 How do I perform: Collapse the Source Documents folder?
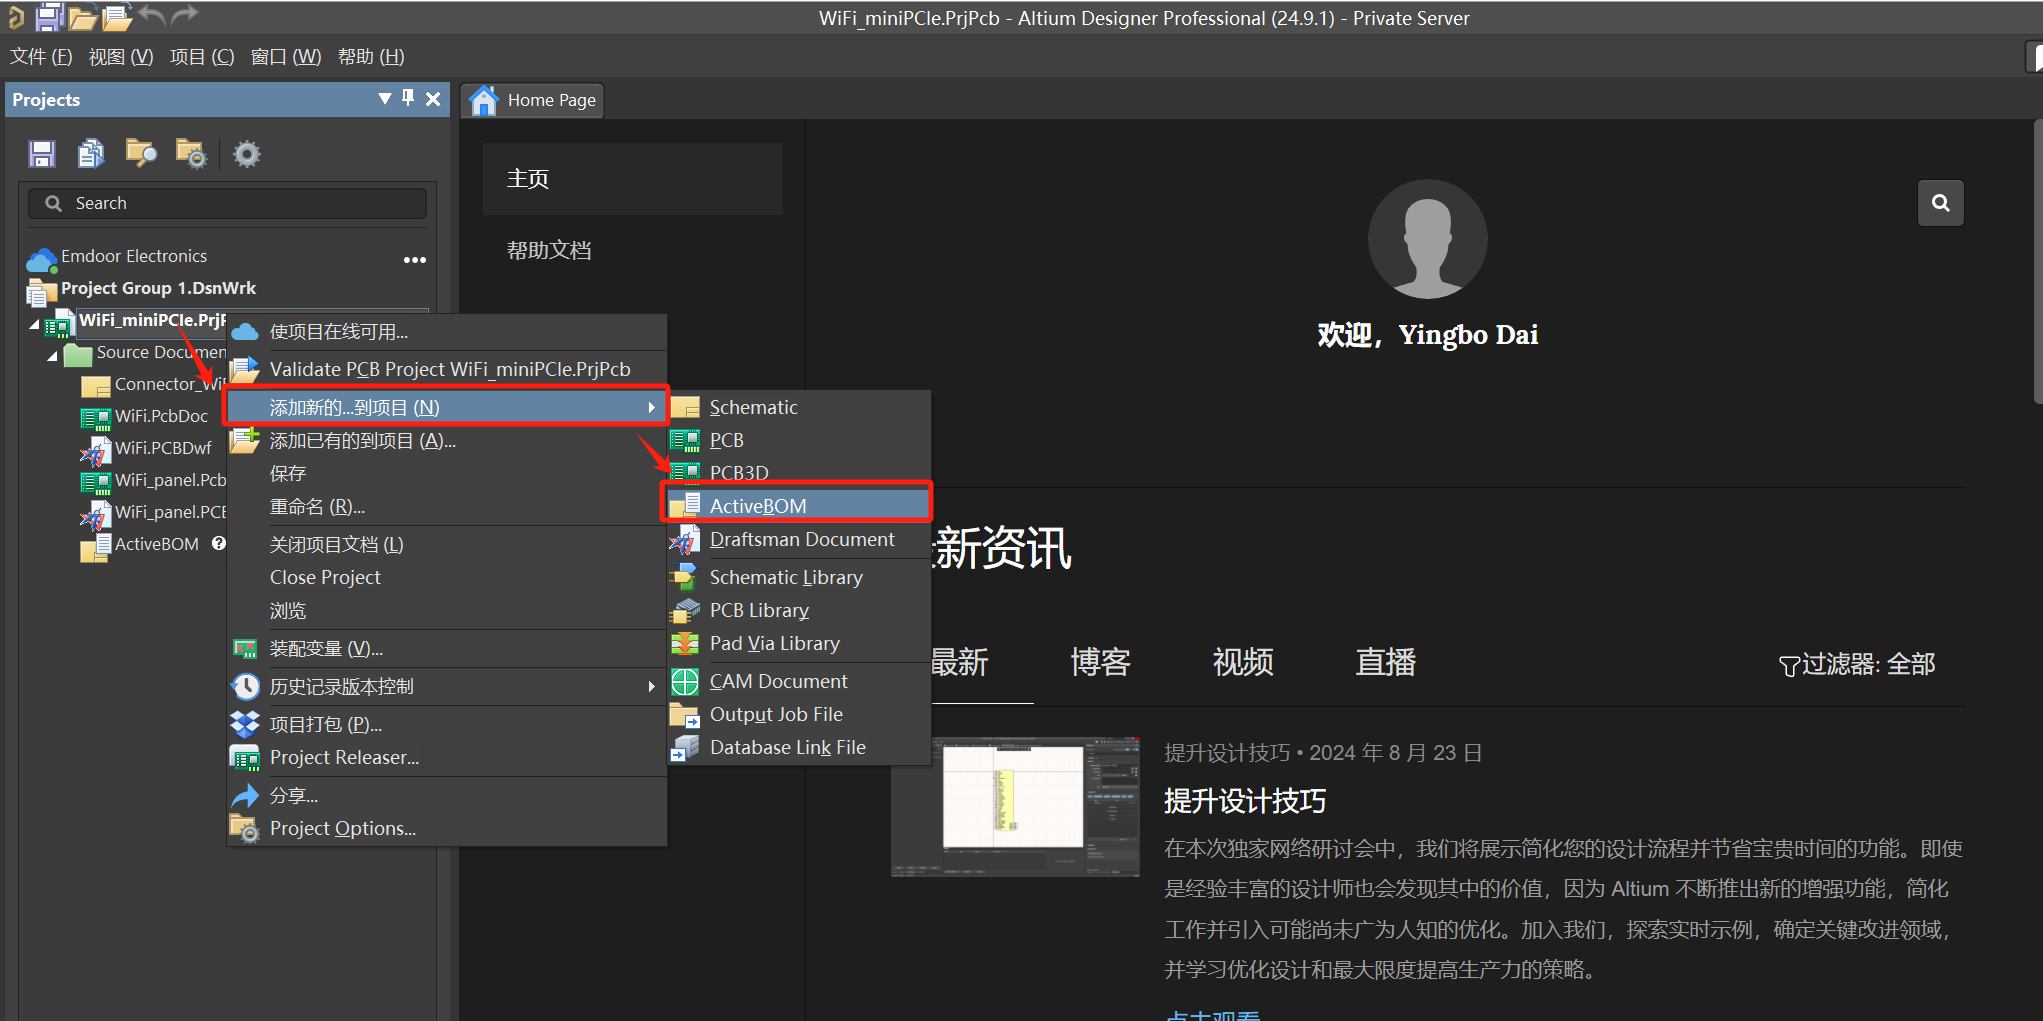pos(53,356)
